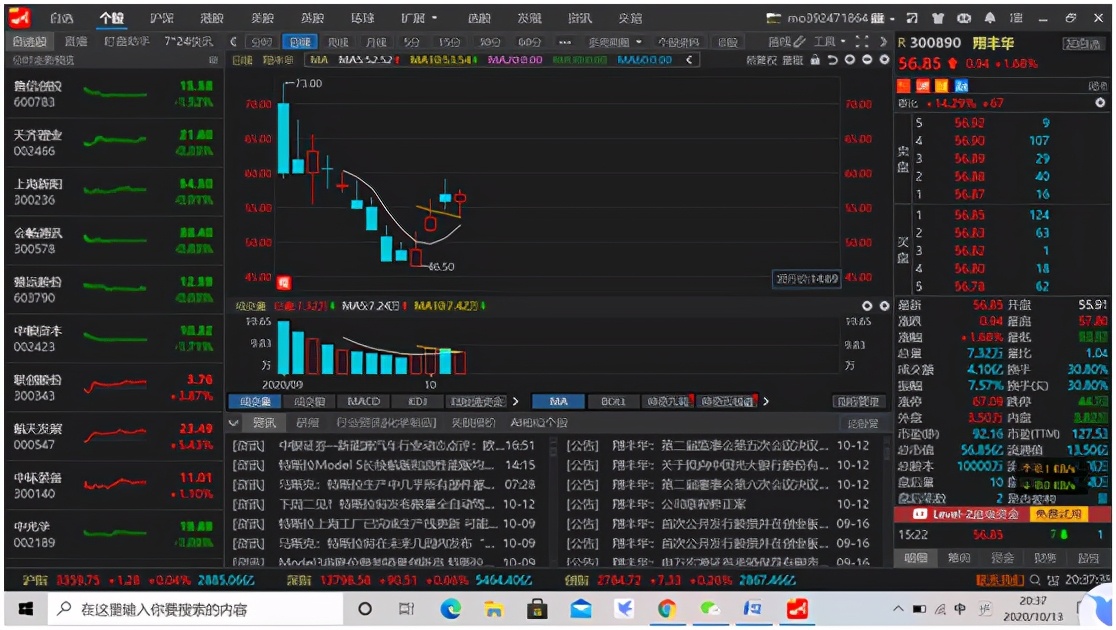1116x630 pixels.
Task: Select stock row 000547 in watchlist
Action: pos(114,436)
